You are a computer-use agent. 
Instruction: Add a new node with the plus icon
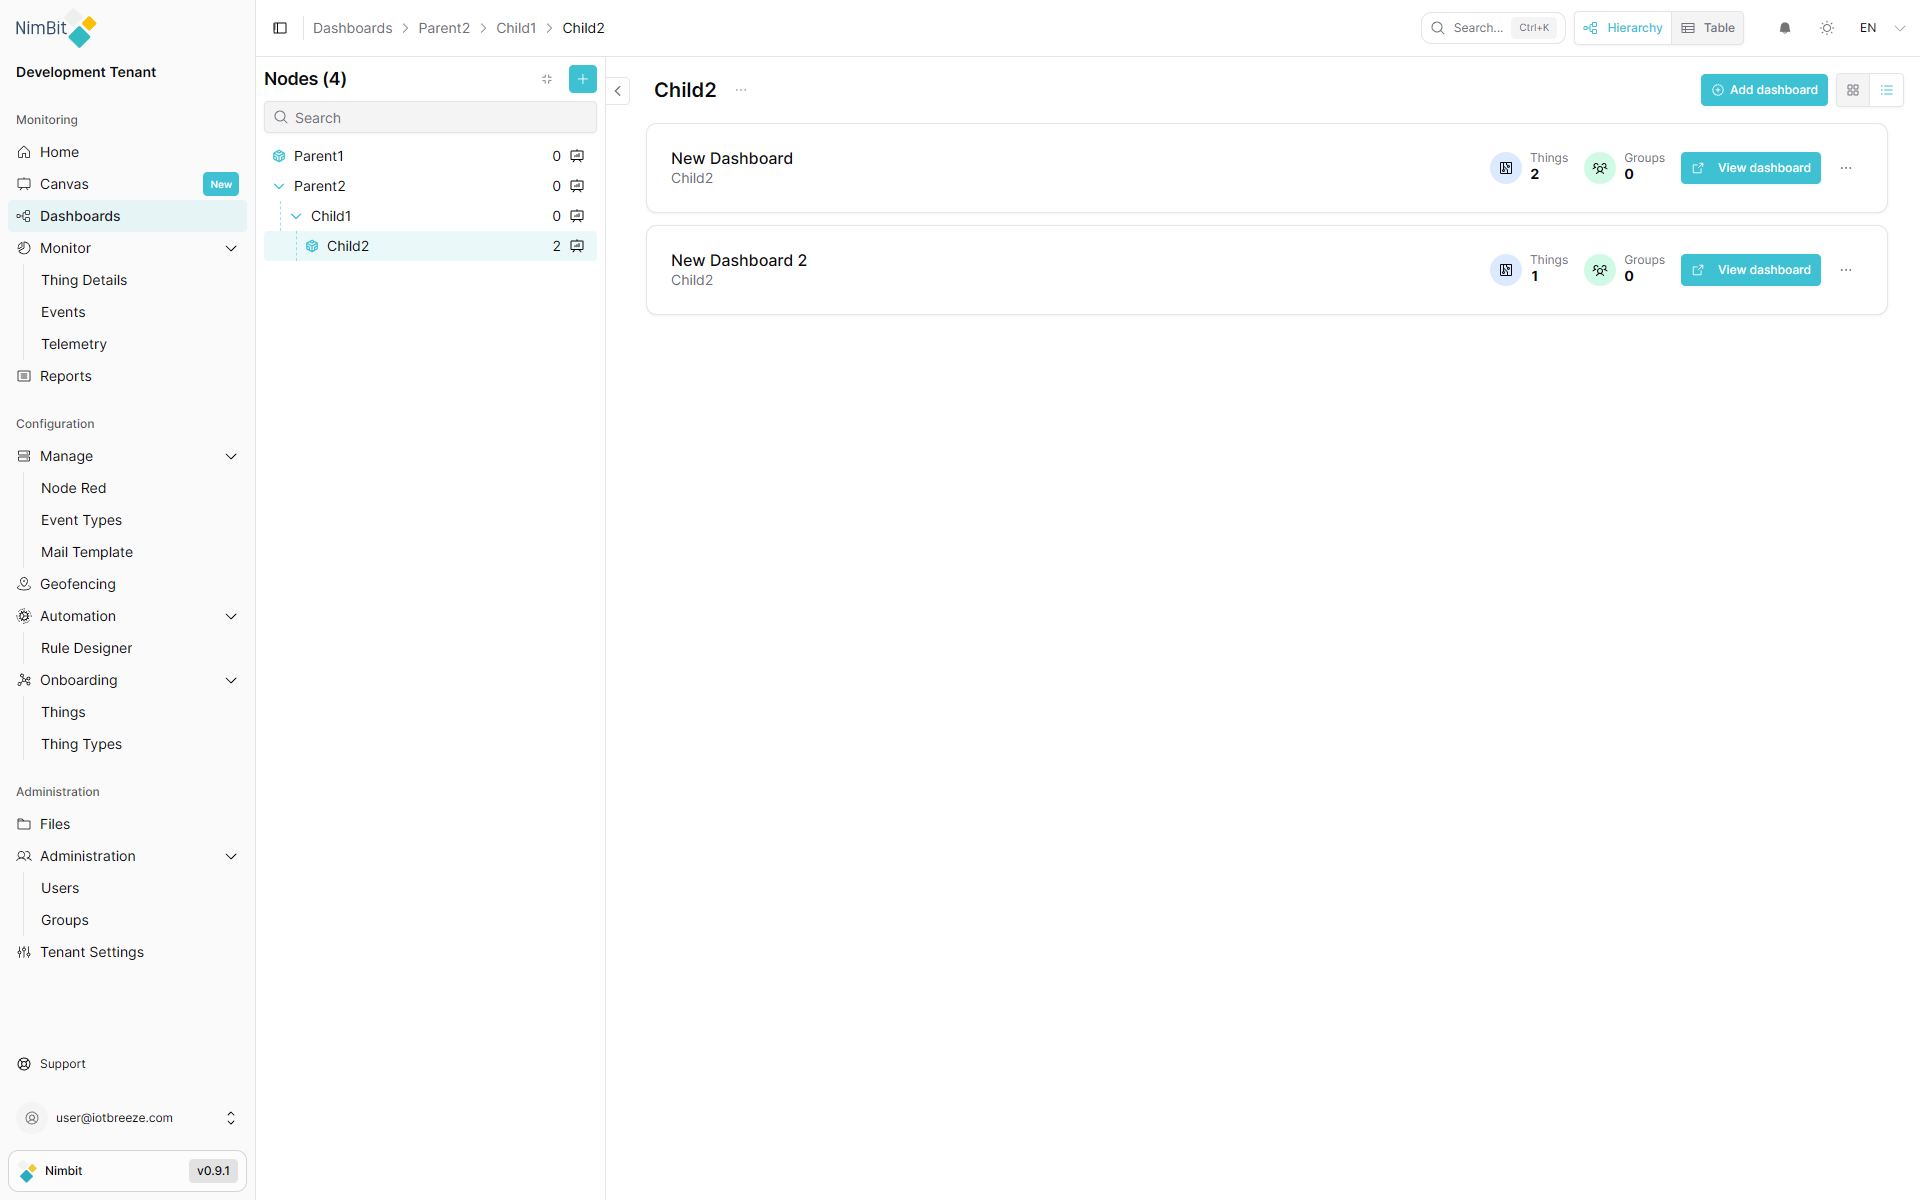pos(583,79)
